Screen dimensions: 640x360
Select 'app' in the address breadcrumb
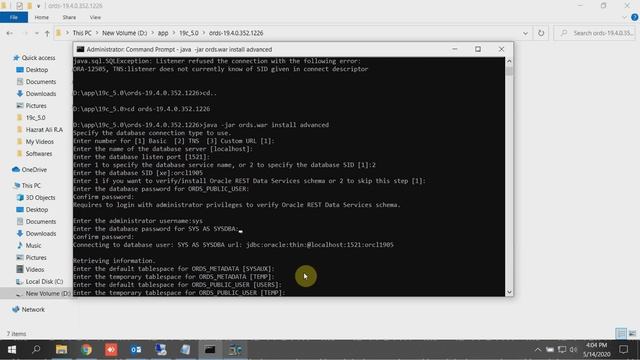pyautogui.click(x=163, y=33)
